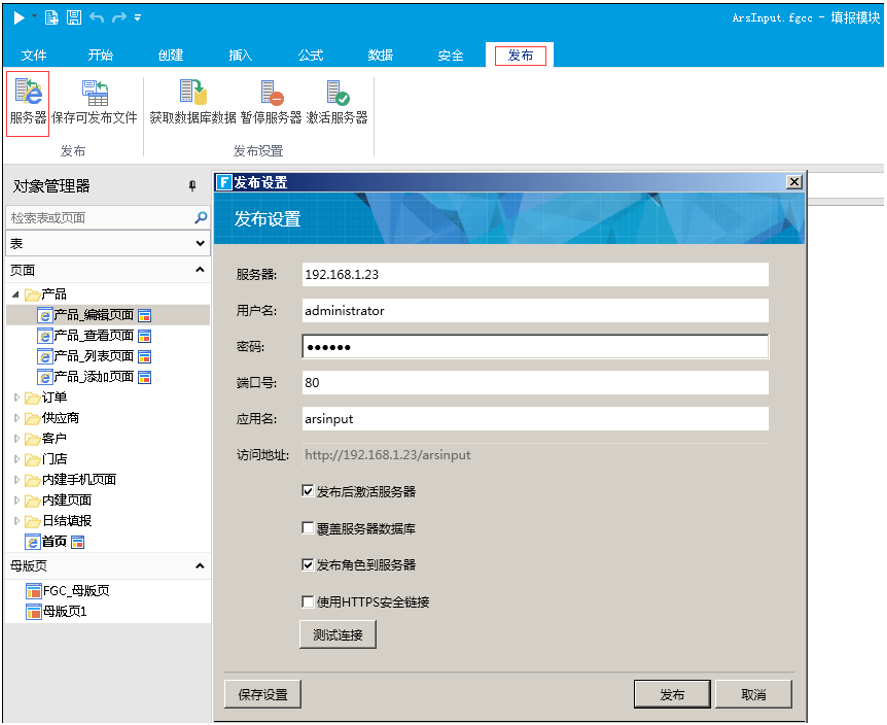Viewport: 887px width, 725px height.
Task: Click the 保存可发布文件 ribbon icon
Action: pos(95,95)
